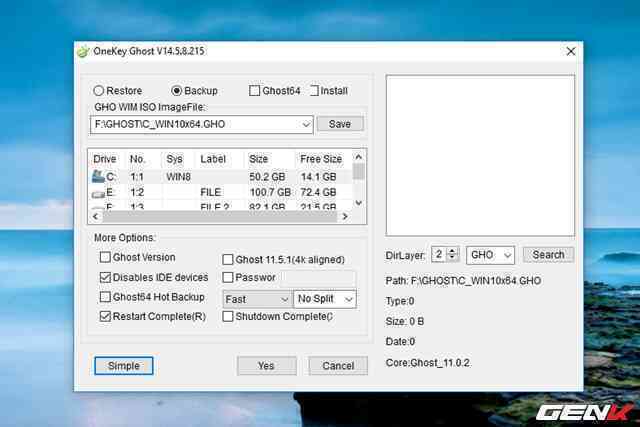Decrease the DirLayer value with down arrow
The image size is (640, 427).
click(452, 258)
